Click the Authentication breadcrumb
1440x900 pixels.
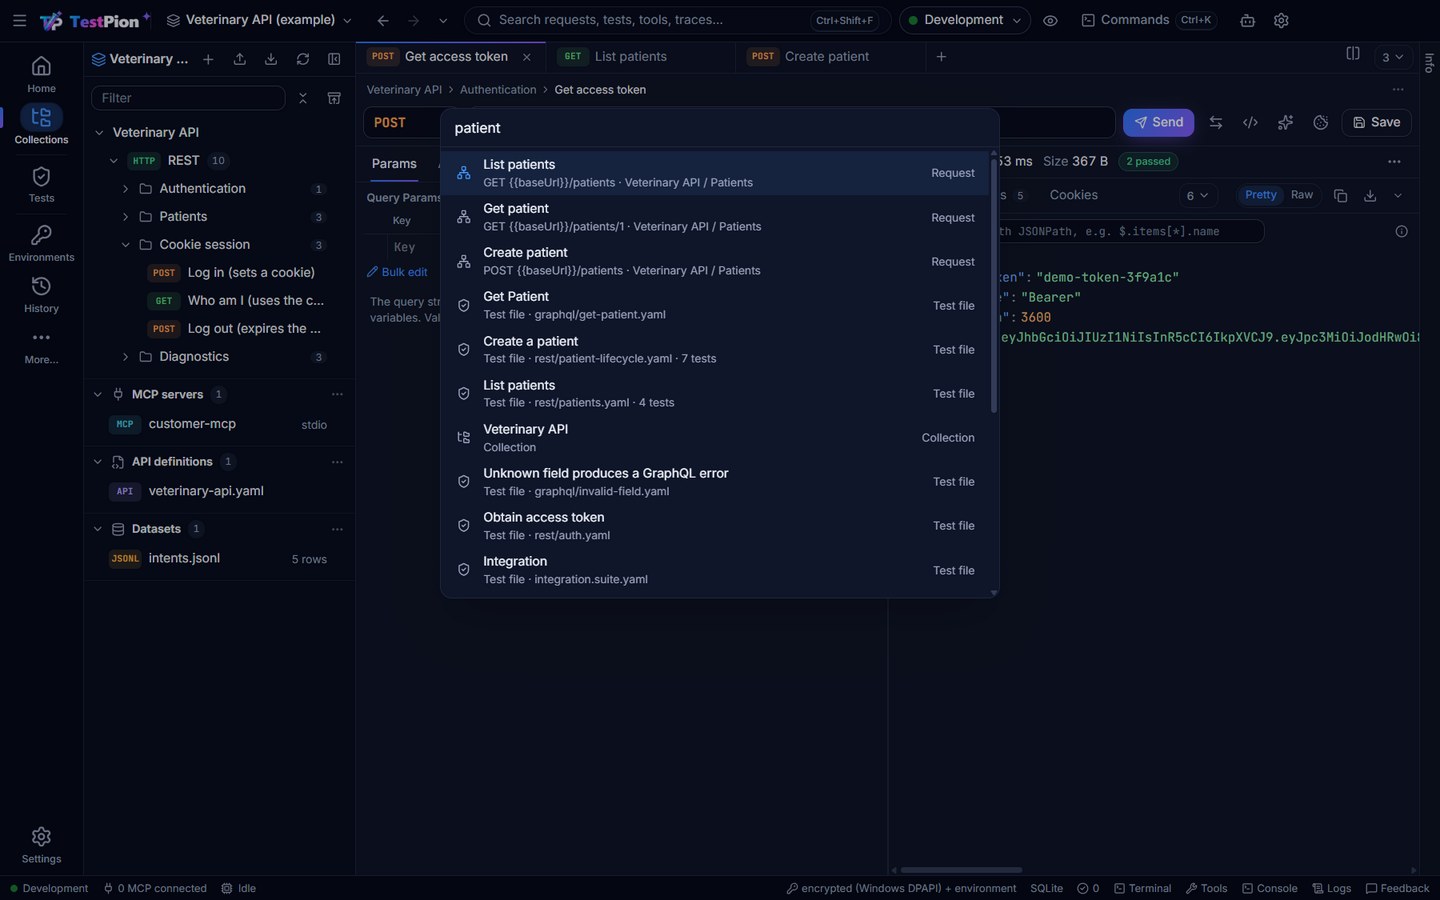[498, 90]
